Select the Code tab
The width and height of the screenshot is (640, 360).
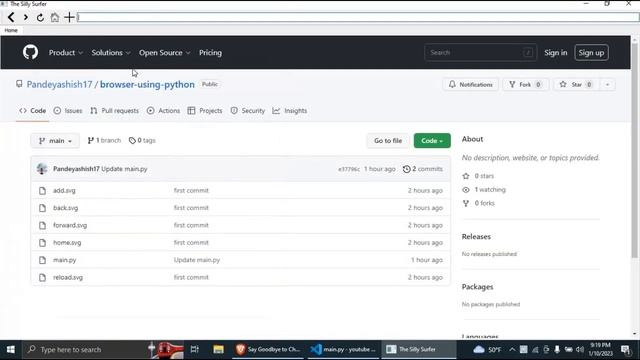click(33, 111)
